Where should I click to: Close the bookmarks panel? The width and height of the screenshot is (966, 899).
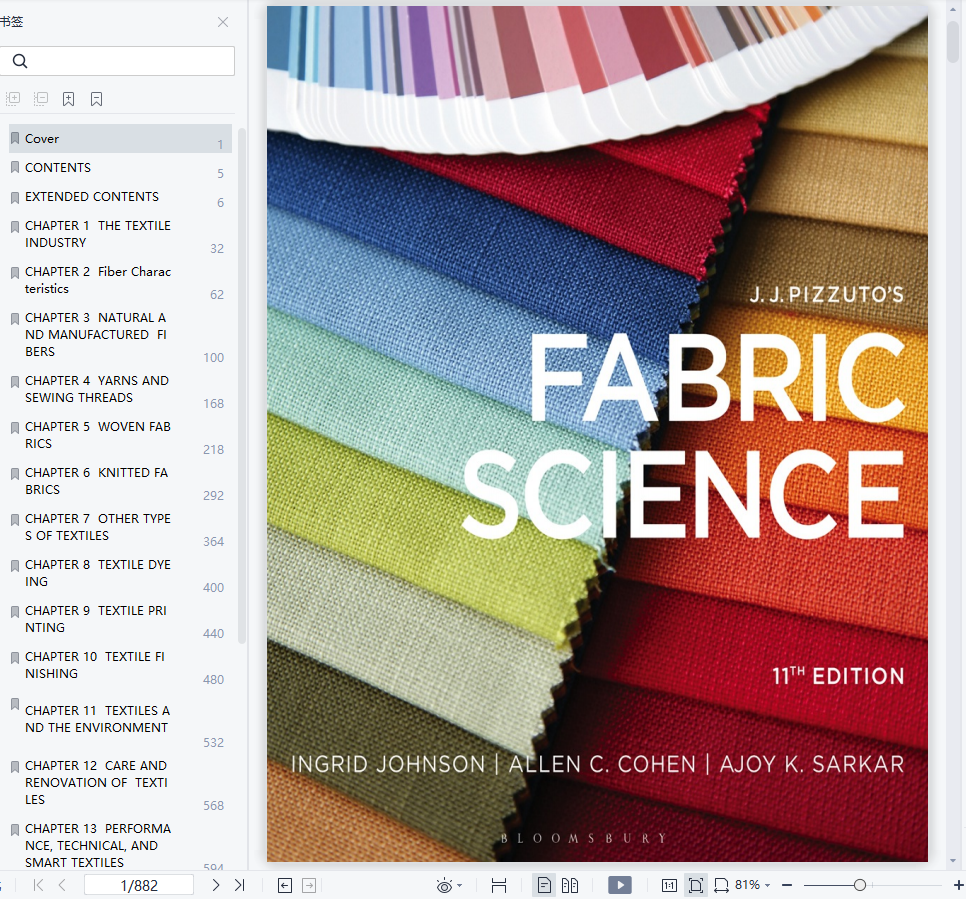coord(223,22)
